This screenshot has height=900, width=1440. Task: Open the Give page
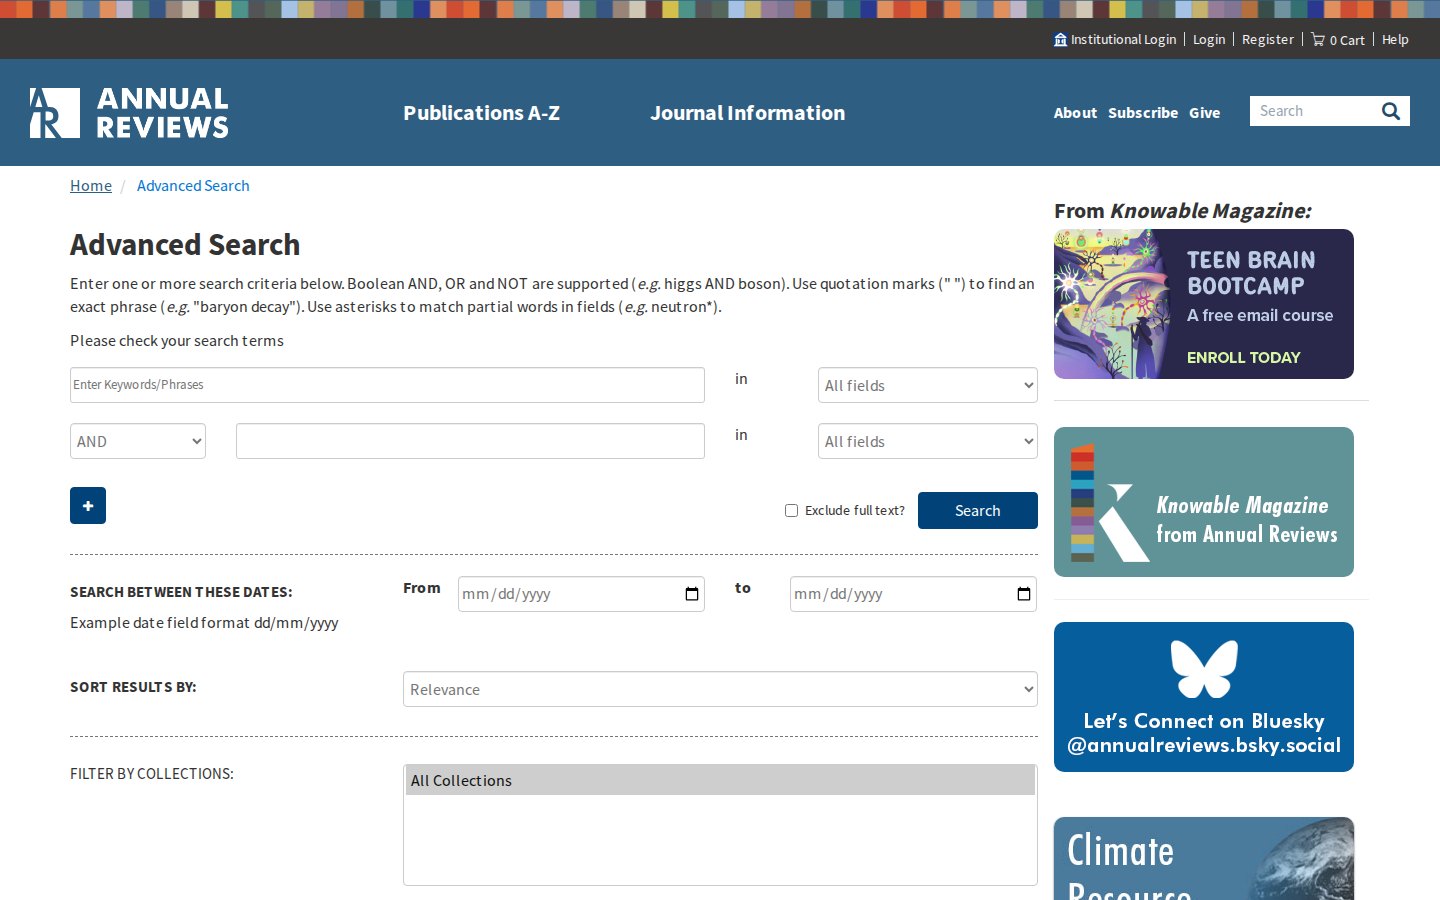point(1205,113)
